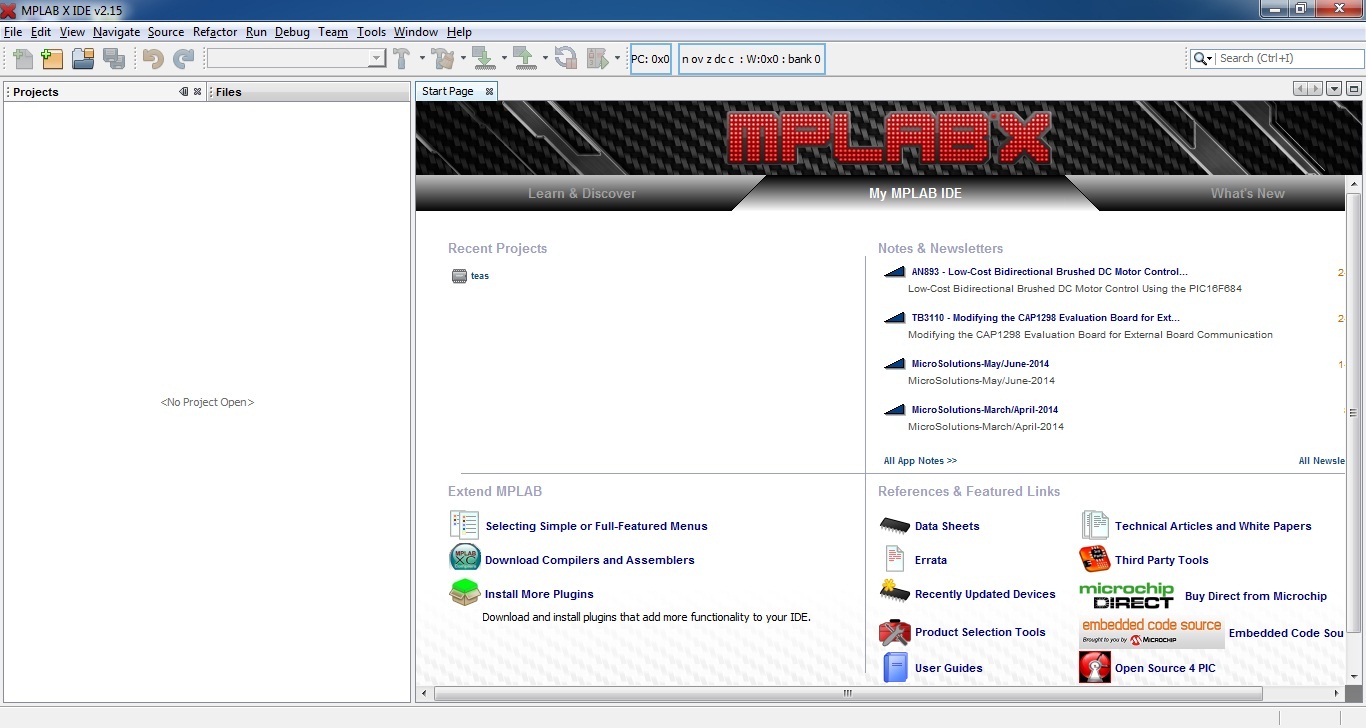
Task: Click the Open Project folder icon
Action: tap(83, 59)
